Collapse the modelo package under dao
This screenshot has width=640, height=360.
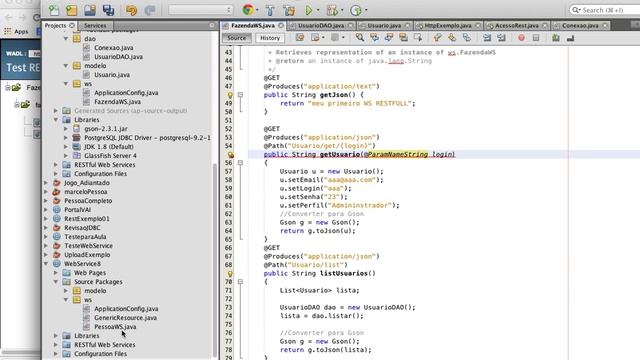click(66, 66)
